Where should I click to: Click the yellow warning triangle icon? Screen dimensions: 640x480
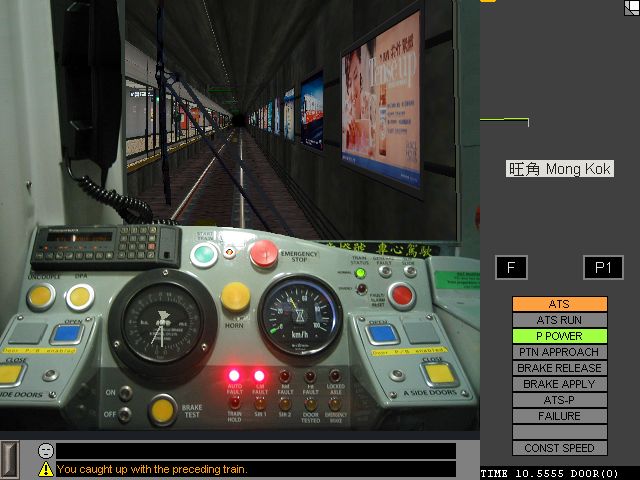pyautogui.click(x=46, y=469)
